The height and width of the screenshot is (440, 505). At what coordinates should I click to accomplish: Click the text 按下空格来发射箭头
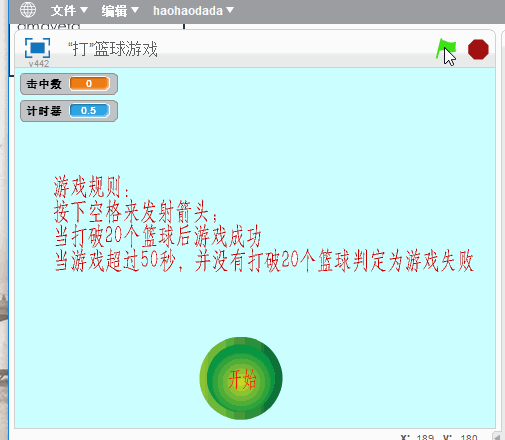[x=136, y=212]
